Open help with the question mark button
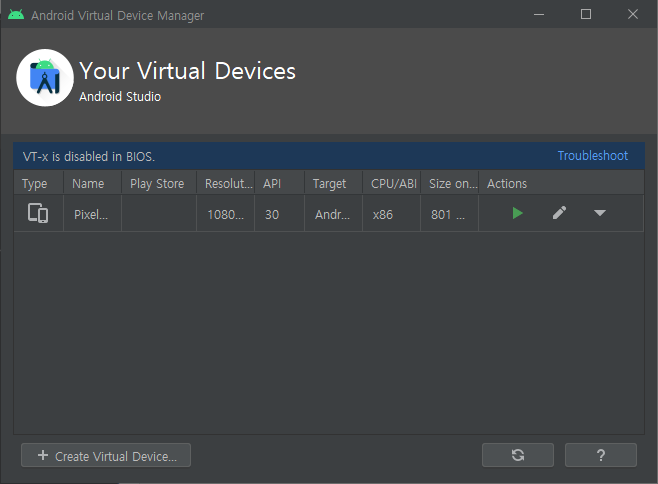Image resolution: width=658 pixels, height=484 pixels. [601, 455]
